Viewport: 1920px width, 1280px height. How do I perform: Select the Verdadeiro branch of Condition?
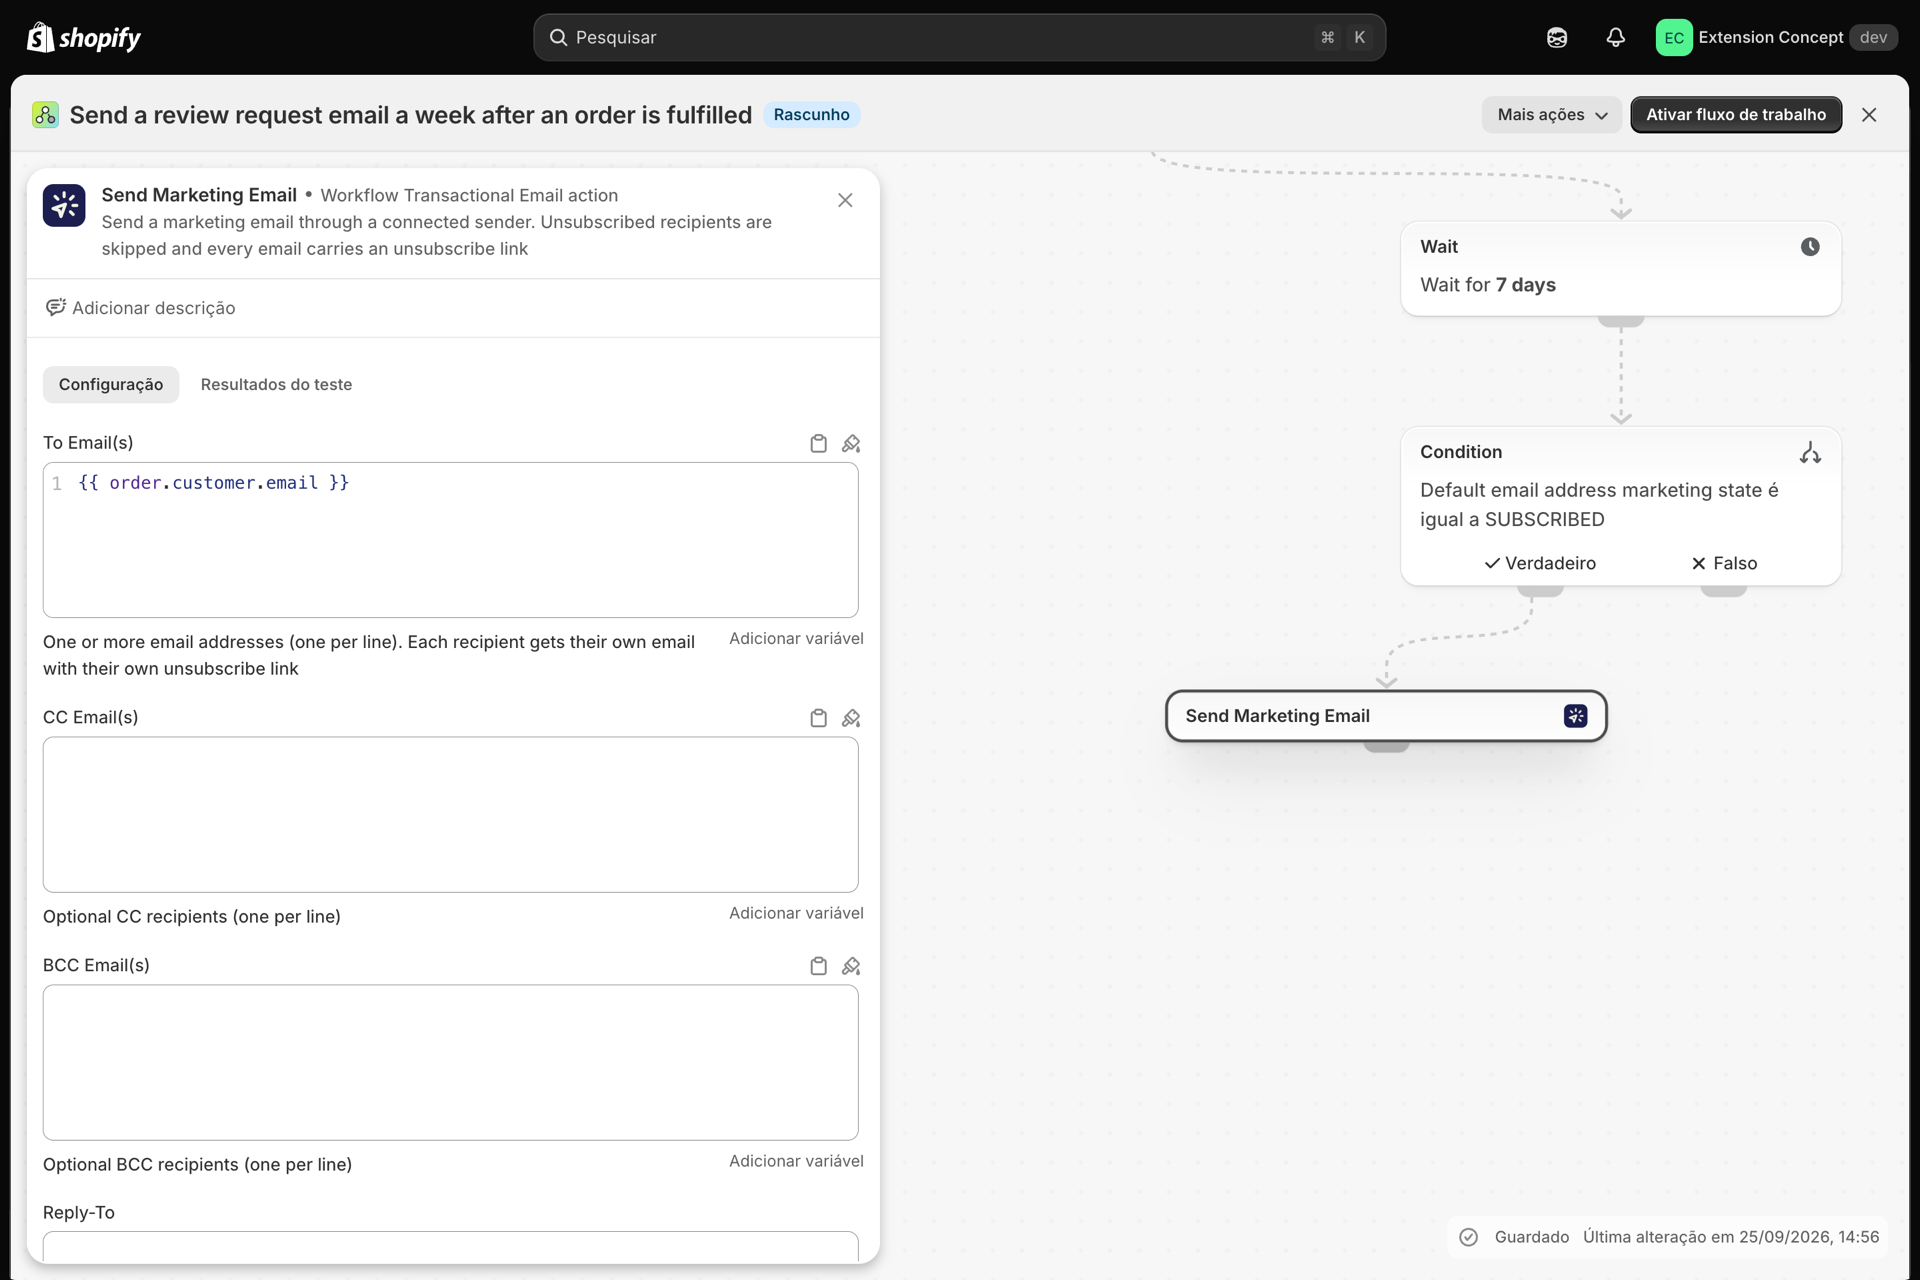[x=1540, y=563]
